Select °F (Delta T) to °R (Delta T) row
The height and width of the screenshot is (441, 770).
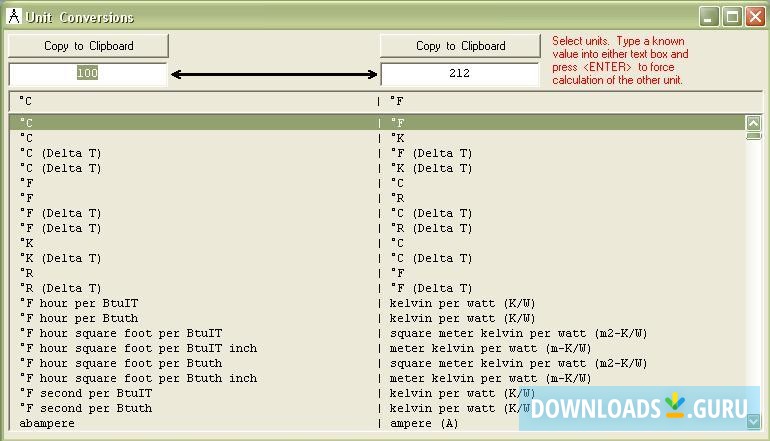pos(377,228)
